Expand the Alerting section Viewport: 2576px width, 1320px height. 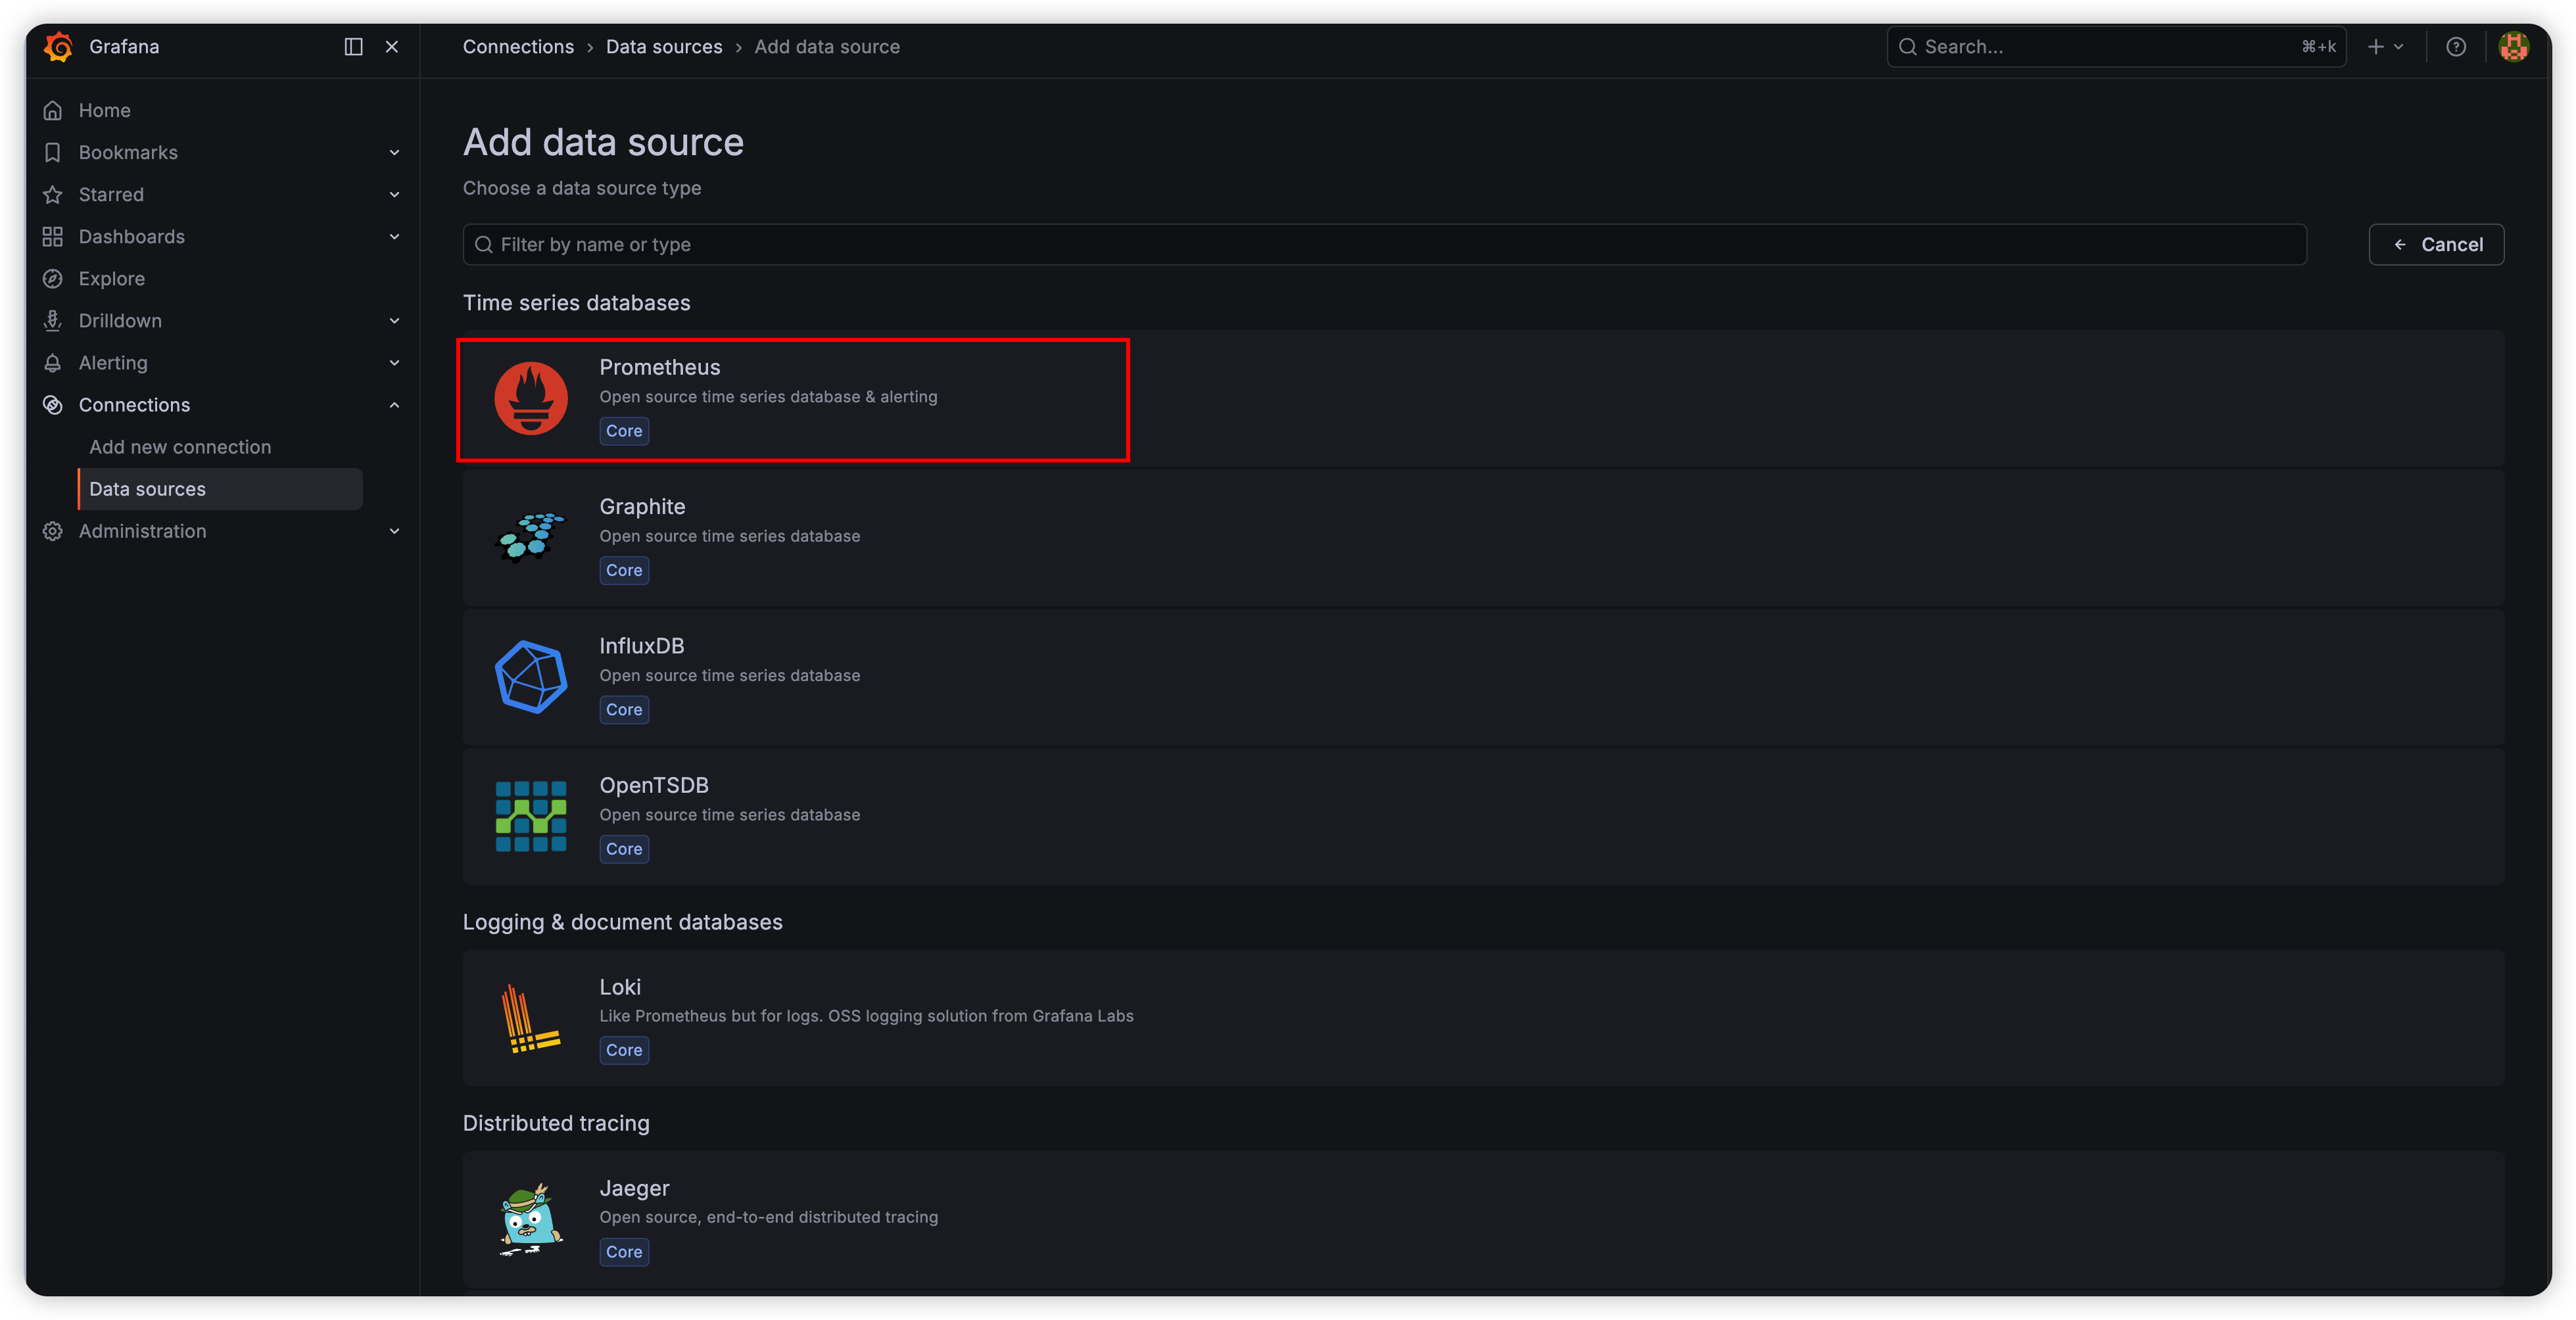click(x=395, y=363)
